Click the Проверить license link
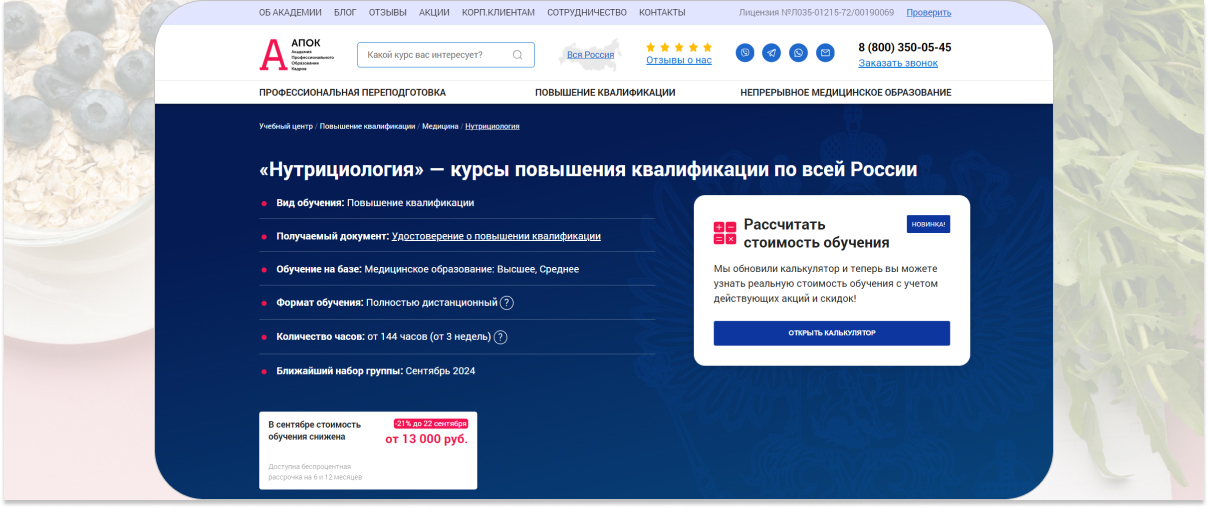This screenshot has height=508, width=1208. pos(929,13)
